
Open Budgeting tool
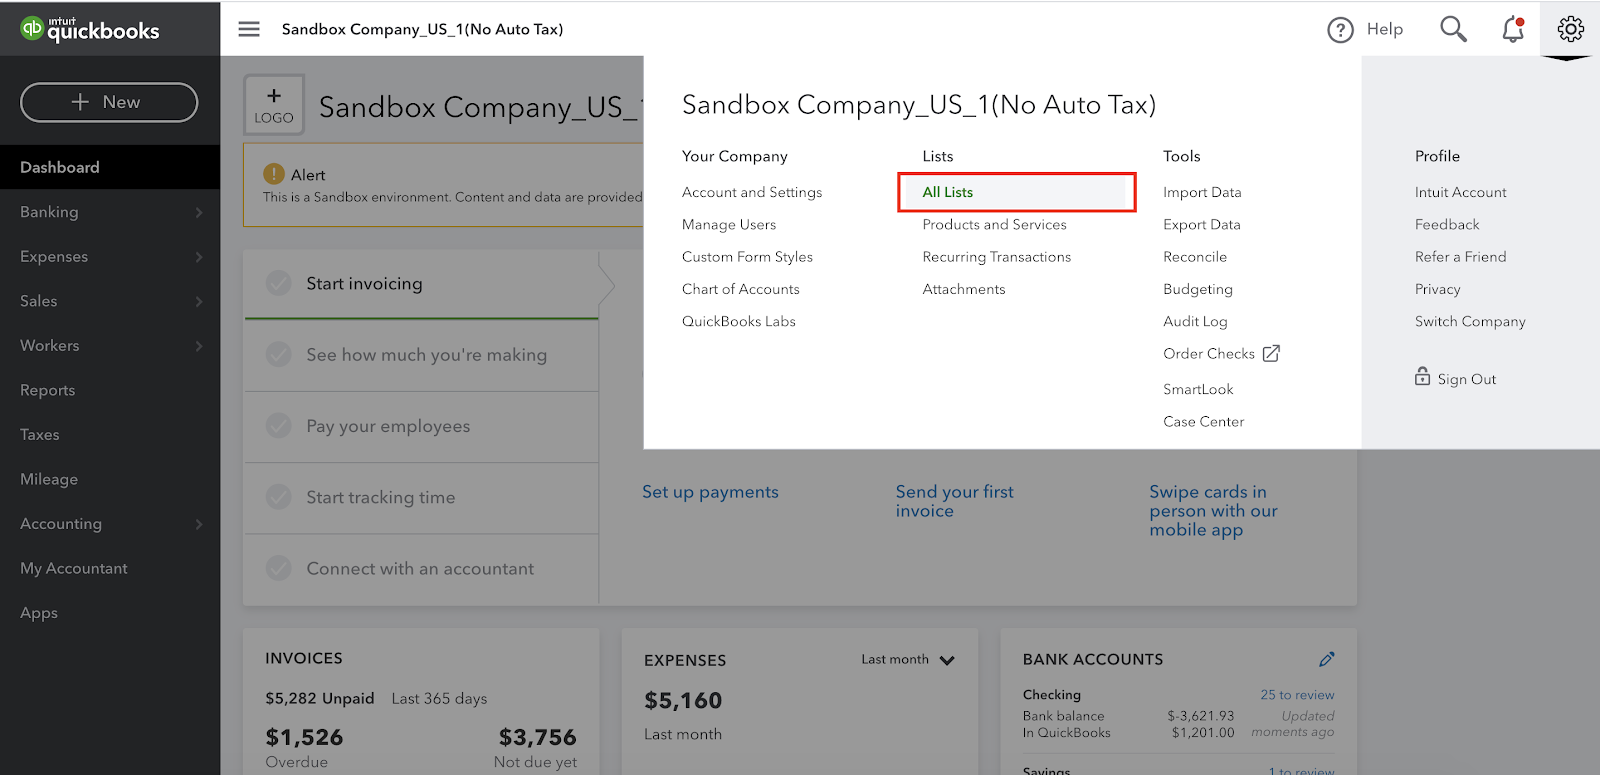pyautogui.click(x=1198, y=289)
